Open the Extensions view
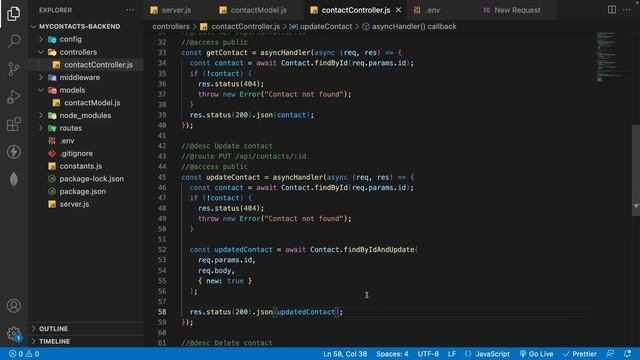This screenshot has height=360, width=640. coord(13,124)
